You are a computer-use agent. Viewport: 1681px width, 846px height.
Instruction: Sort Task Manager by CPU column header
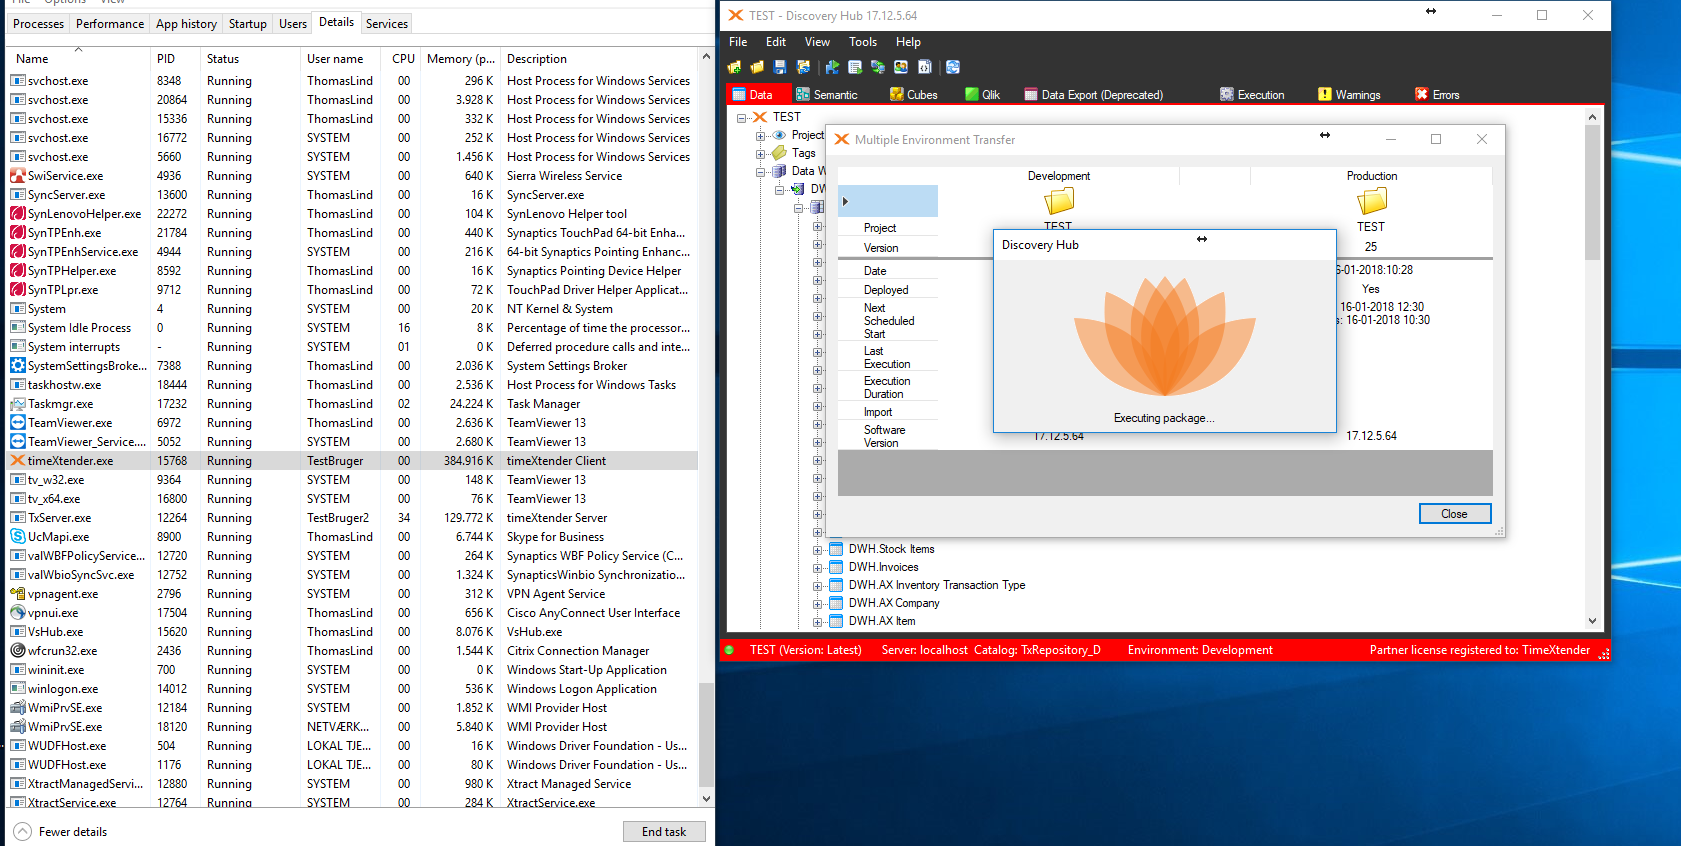pyautogui.click(x=403, y=59)
